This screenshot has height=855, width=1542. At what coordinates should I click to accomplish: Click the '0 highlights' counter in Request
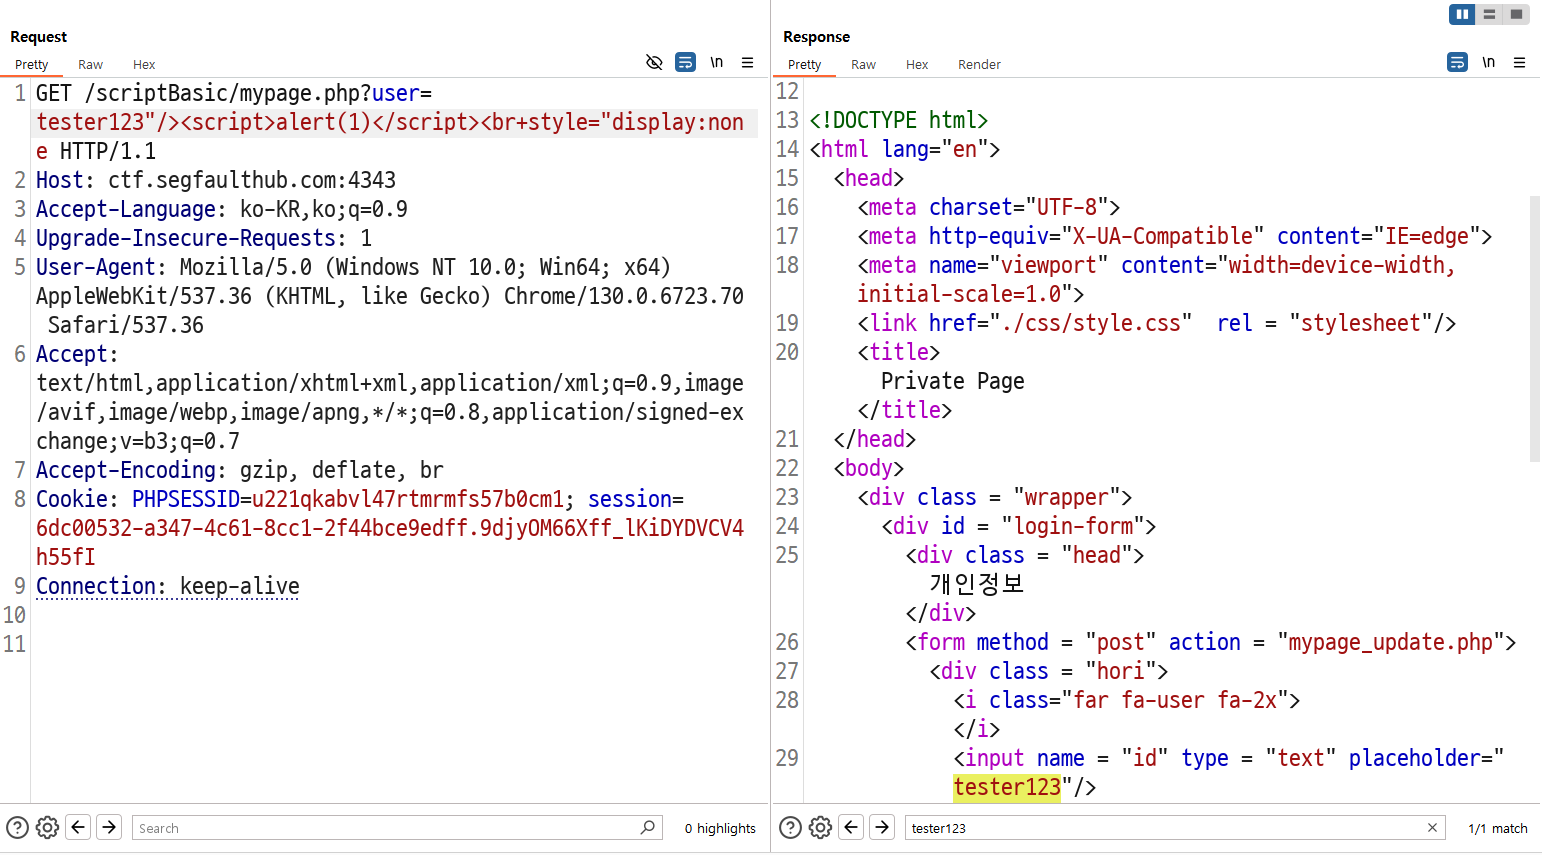[720, 828]
